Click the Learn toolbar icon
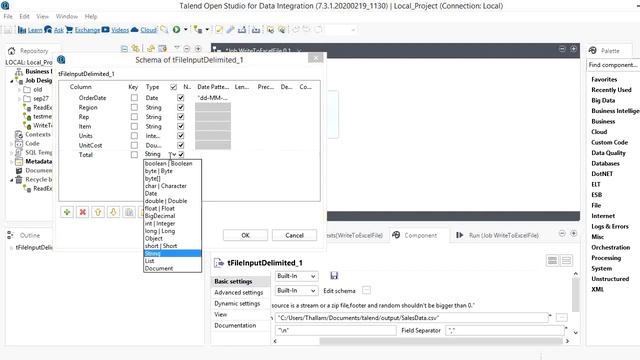This screenshot has height=360, width=640. tap(22, 30)
